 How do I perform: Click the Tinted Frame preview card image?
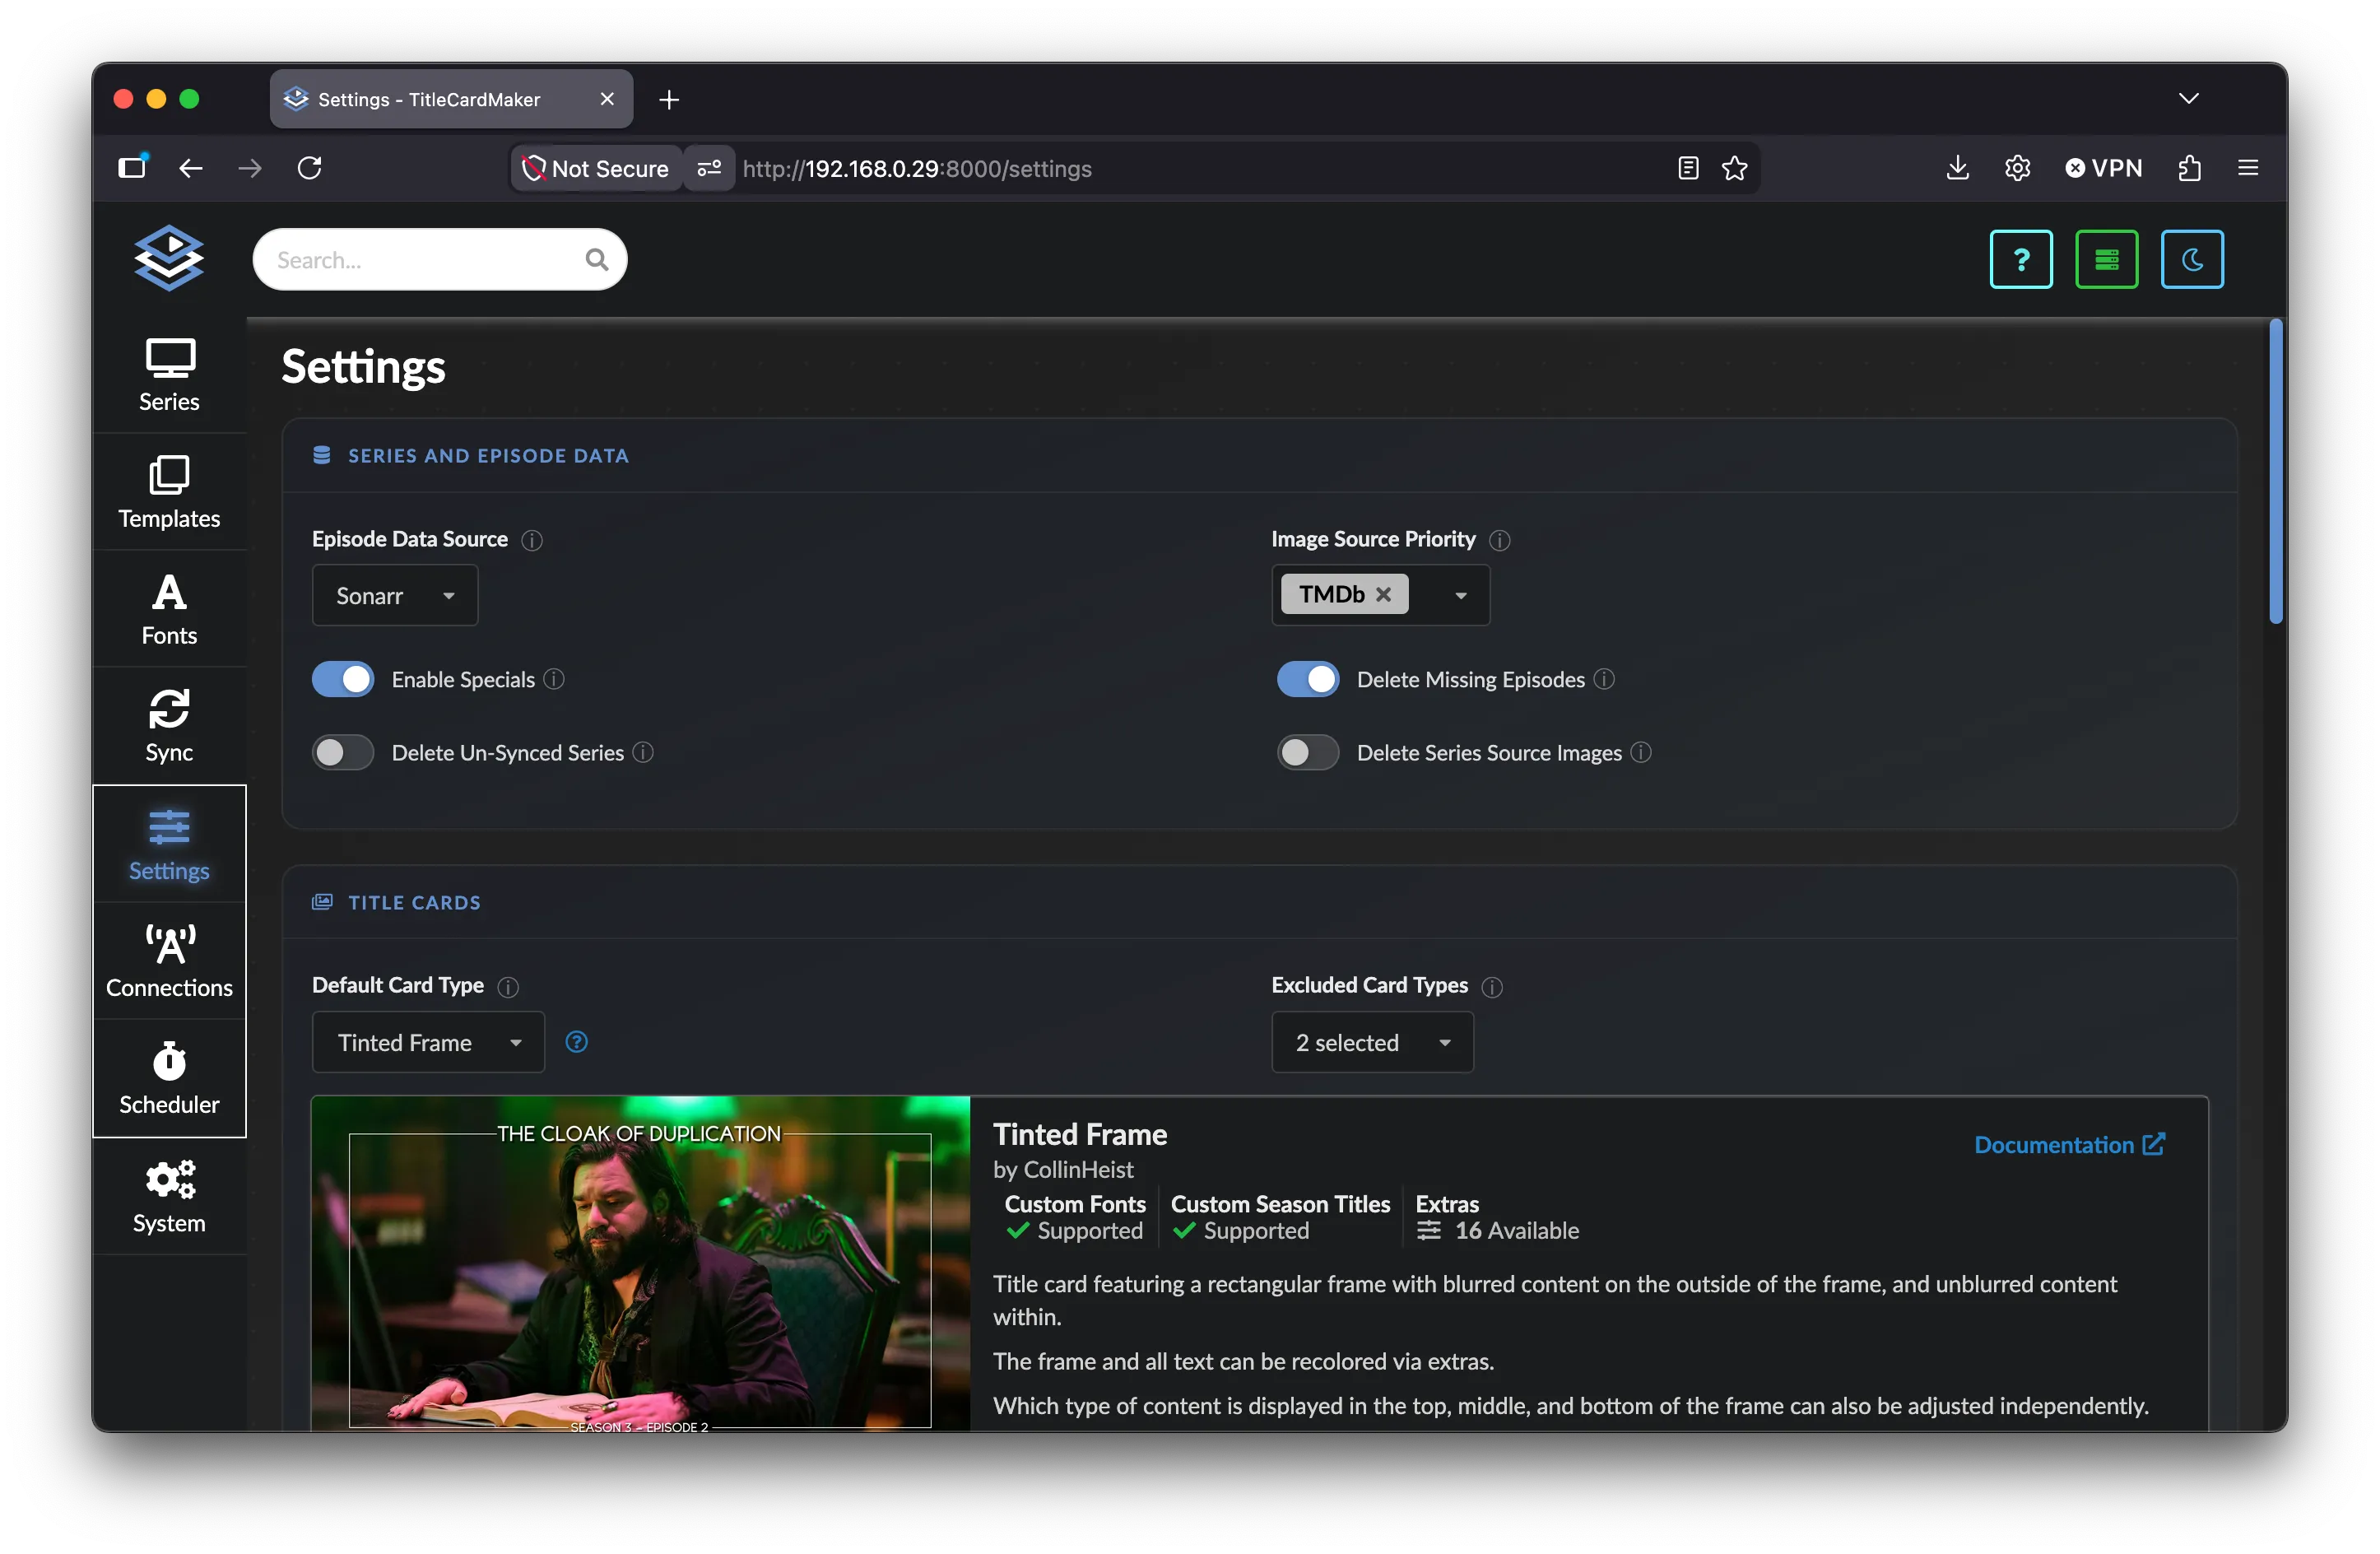640,1264
